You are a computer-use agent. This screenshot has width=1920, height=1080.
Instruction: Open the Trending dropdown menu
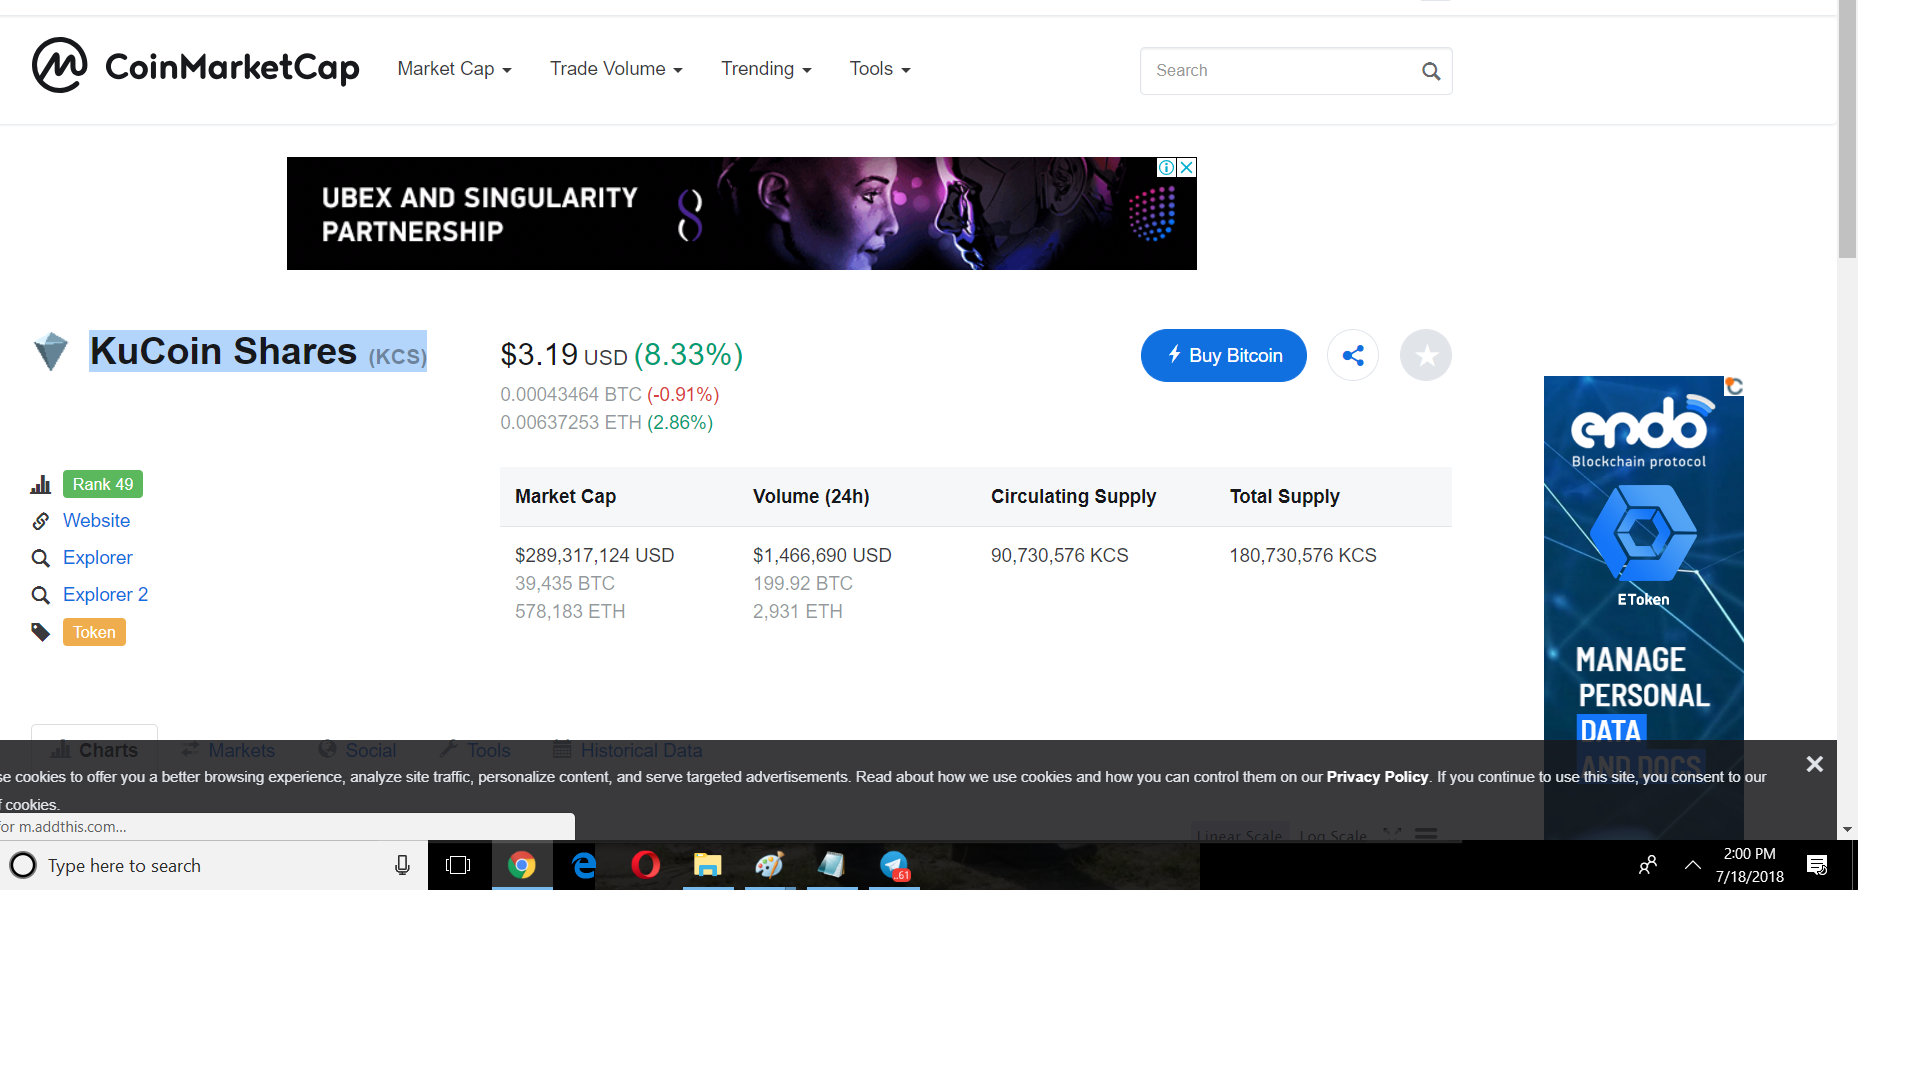tap(766, 69)
